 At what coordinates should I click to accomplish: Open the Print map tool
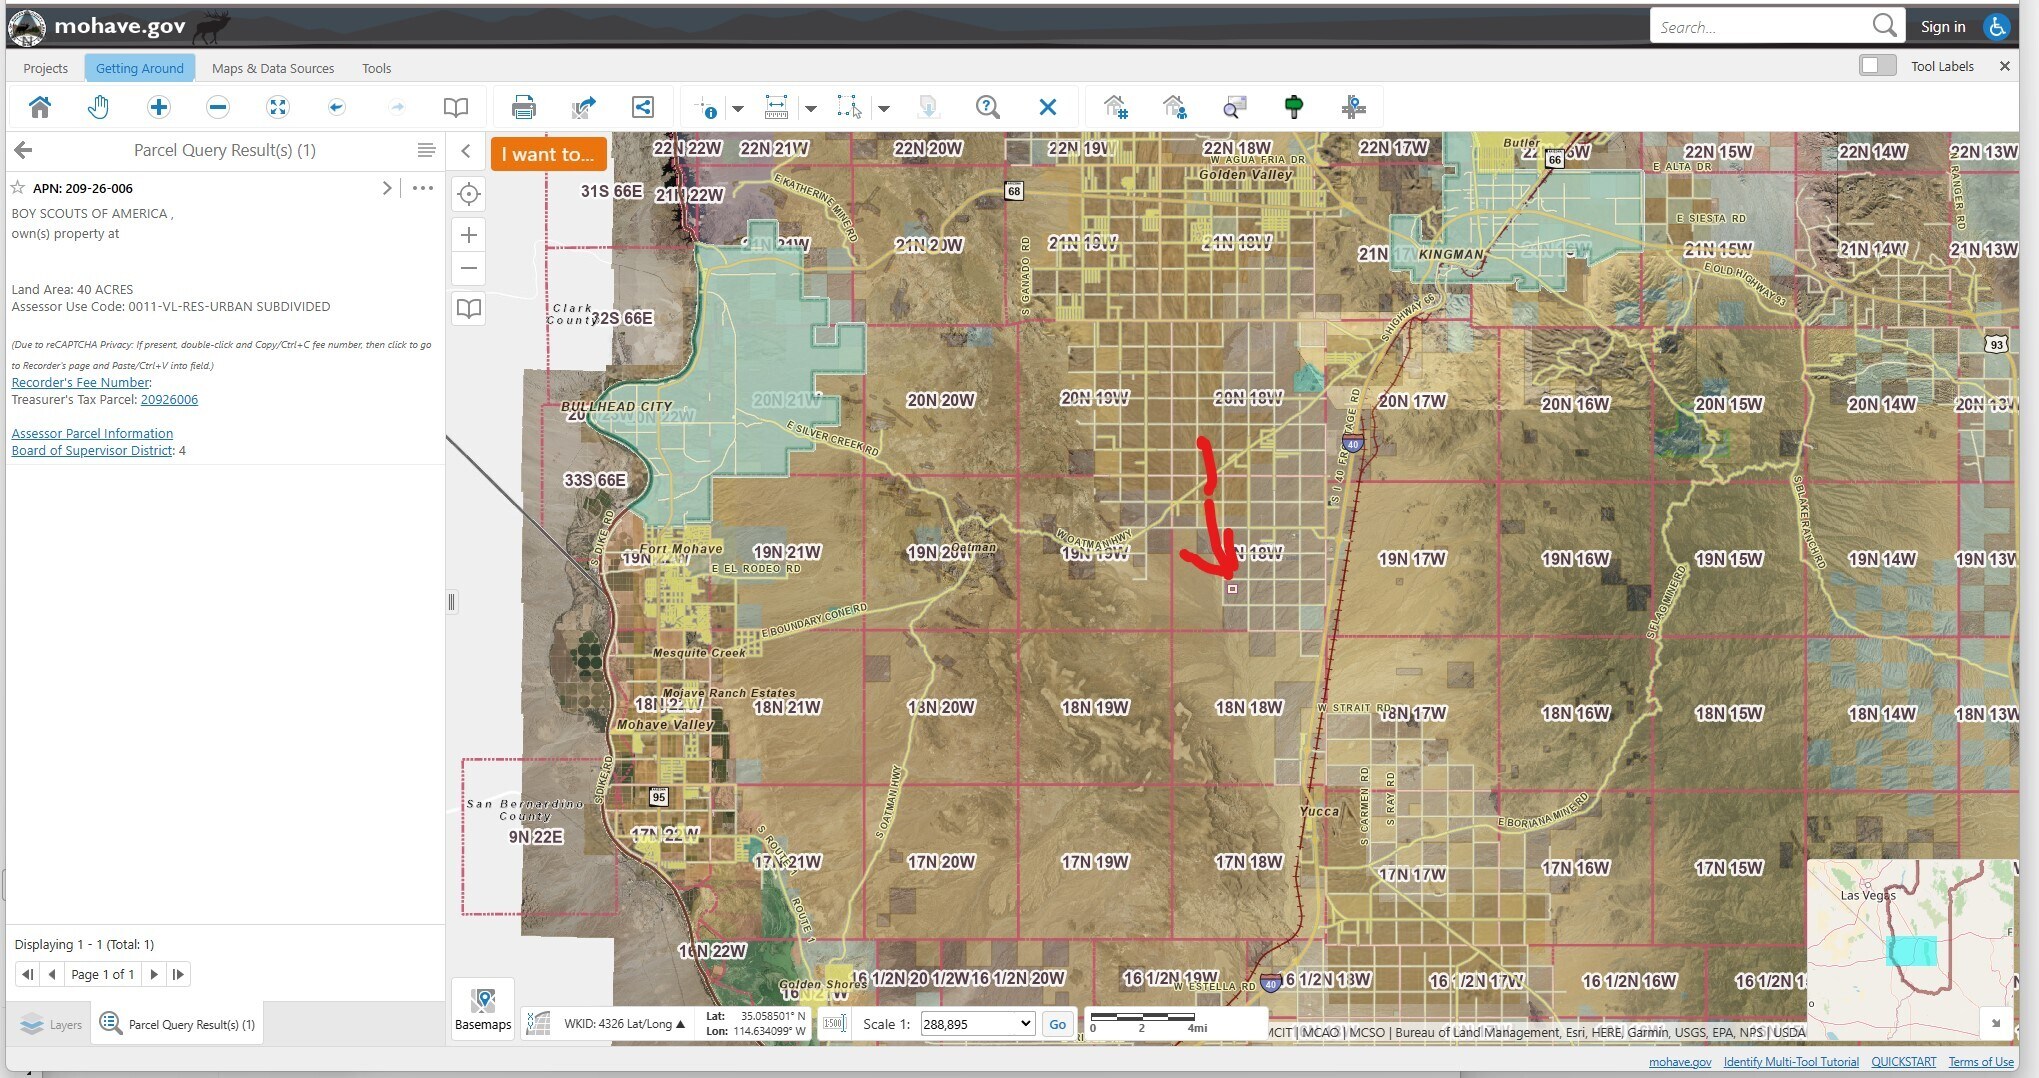pyautogui.click(x=523, y=107)
